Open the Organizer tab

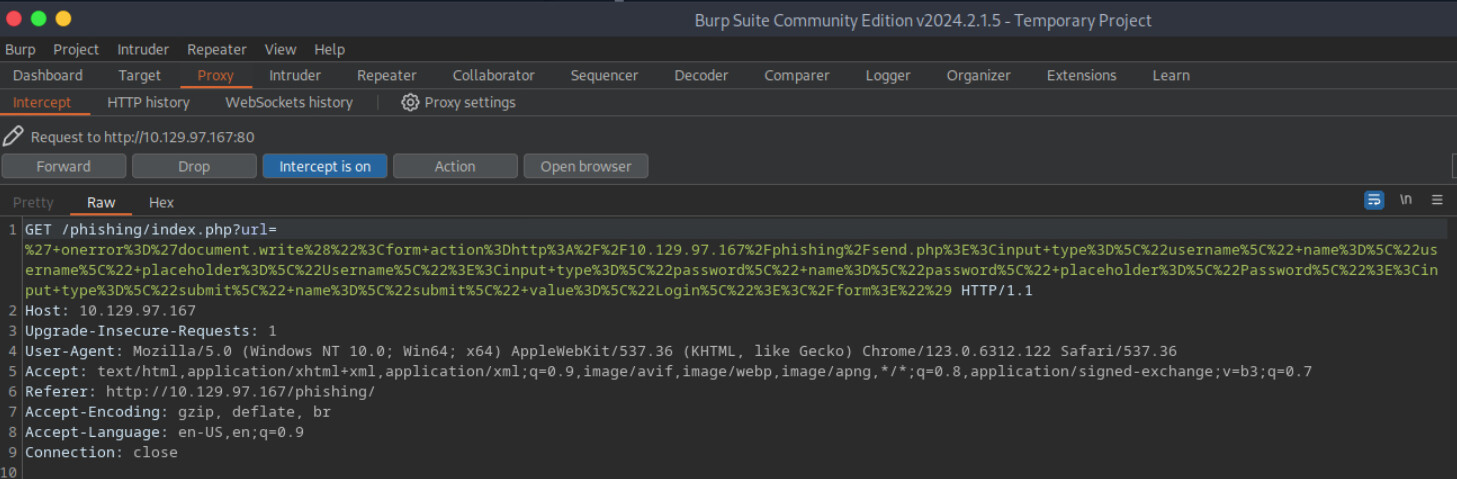coord(979,75)
